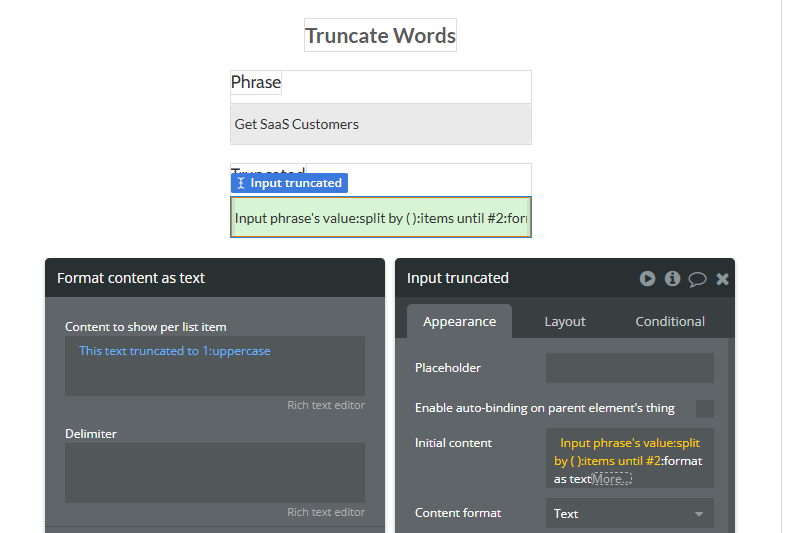797x533 pixels.
Task: Select the Get SaaS Customers input element
Action: point(381,124)
